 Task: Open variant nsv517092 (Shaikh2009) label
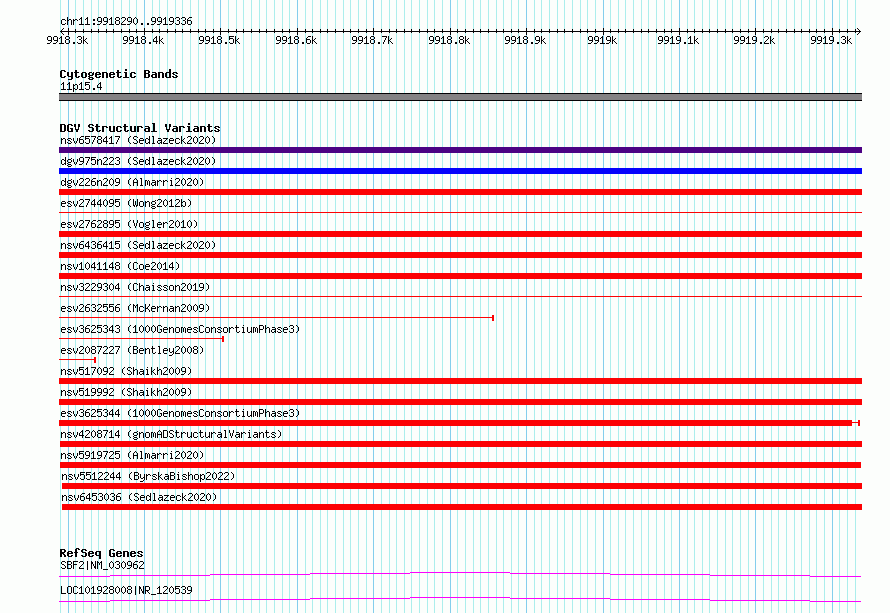126,371
